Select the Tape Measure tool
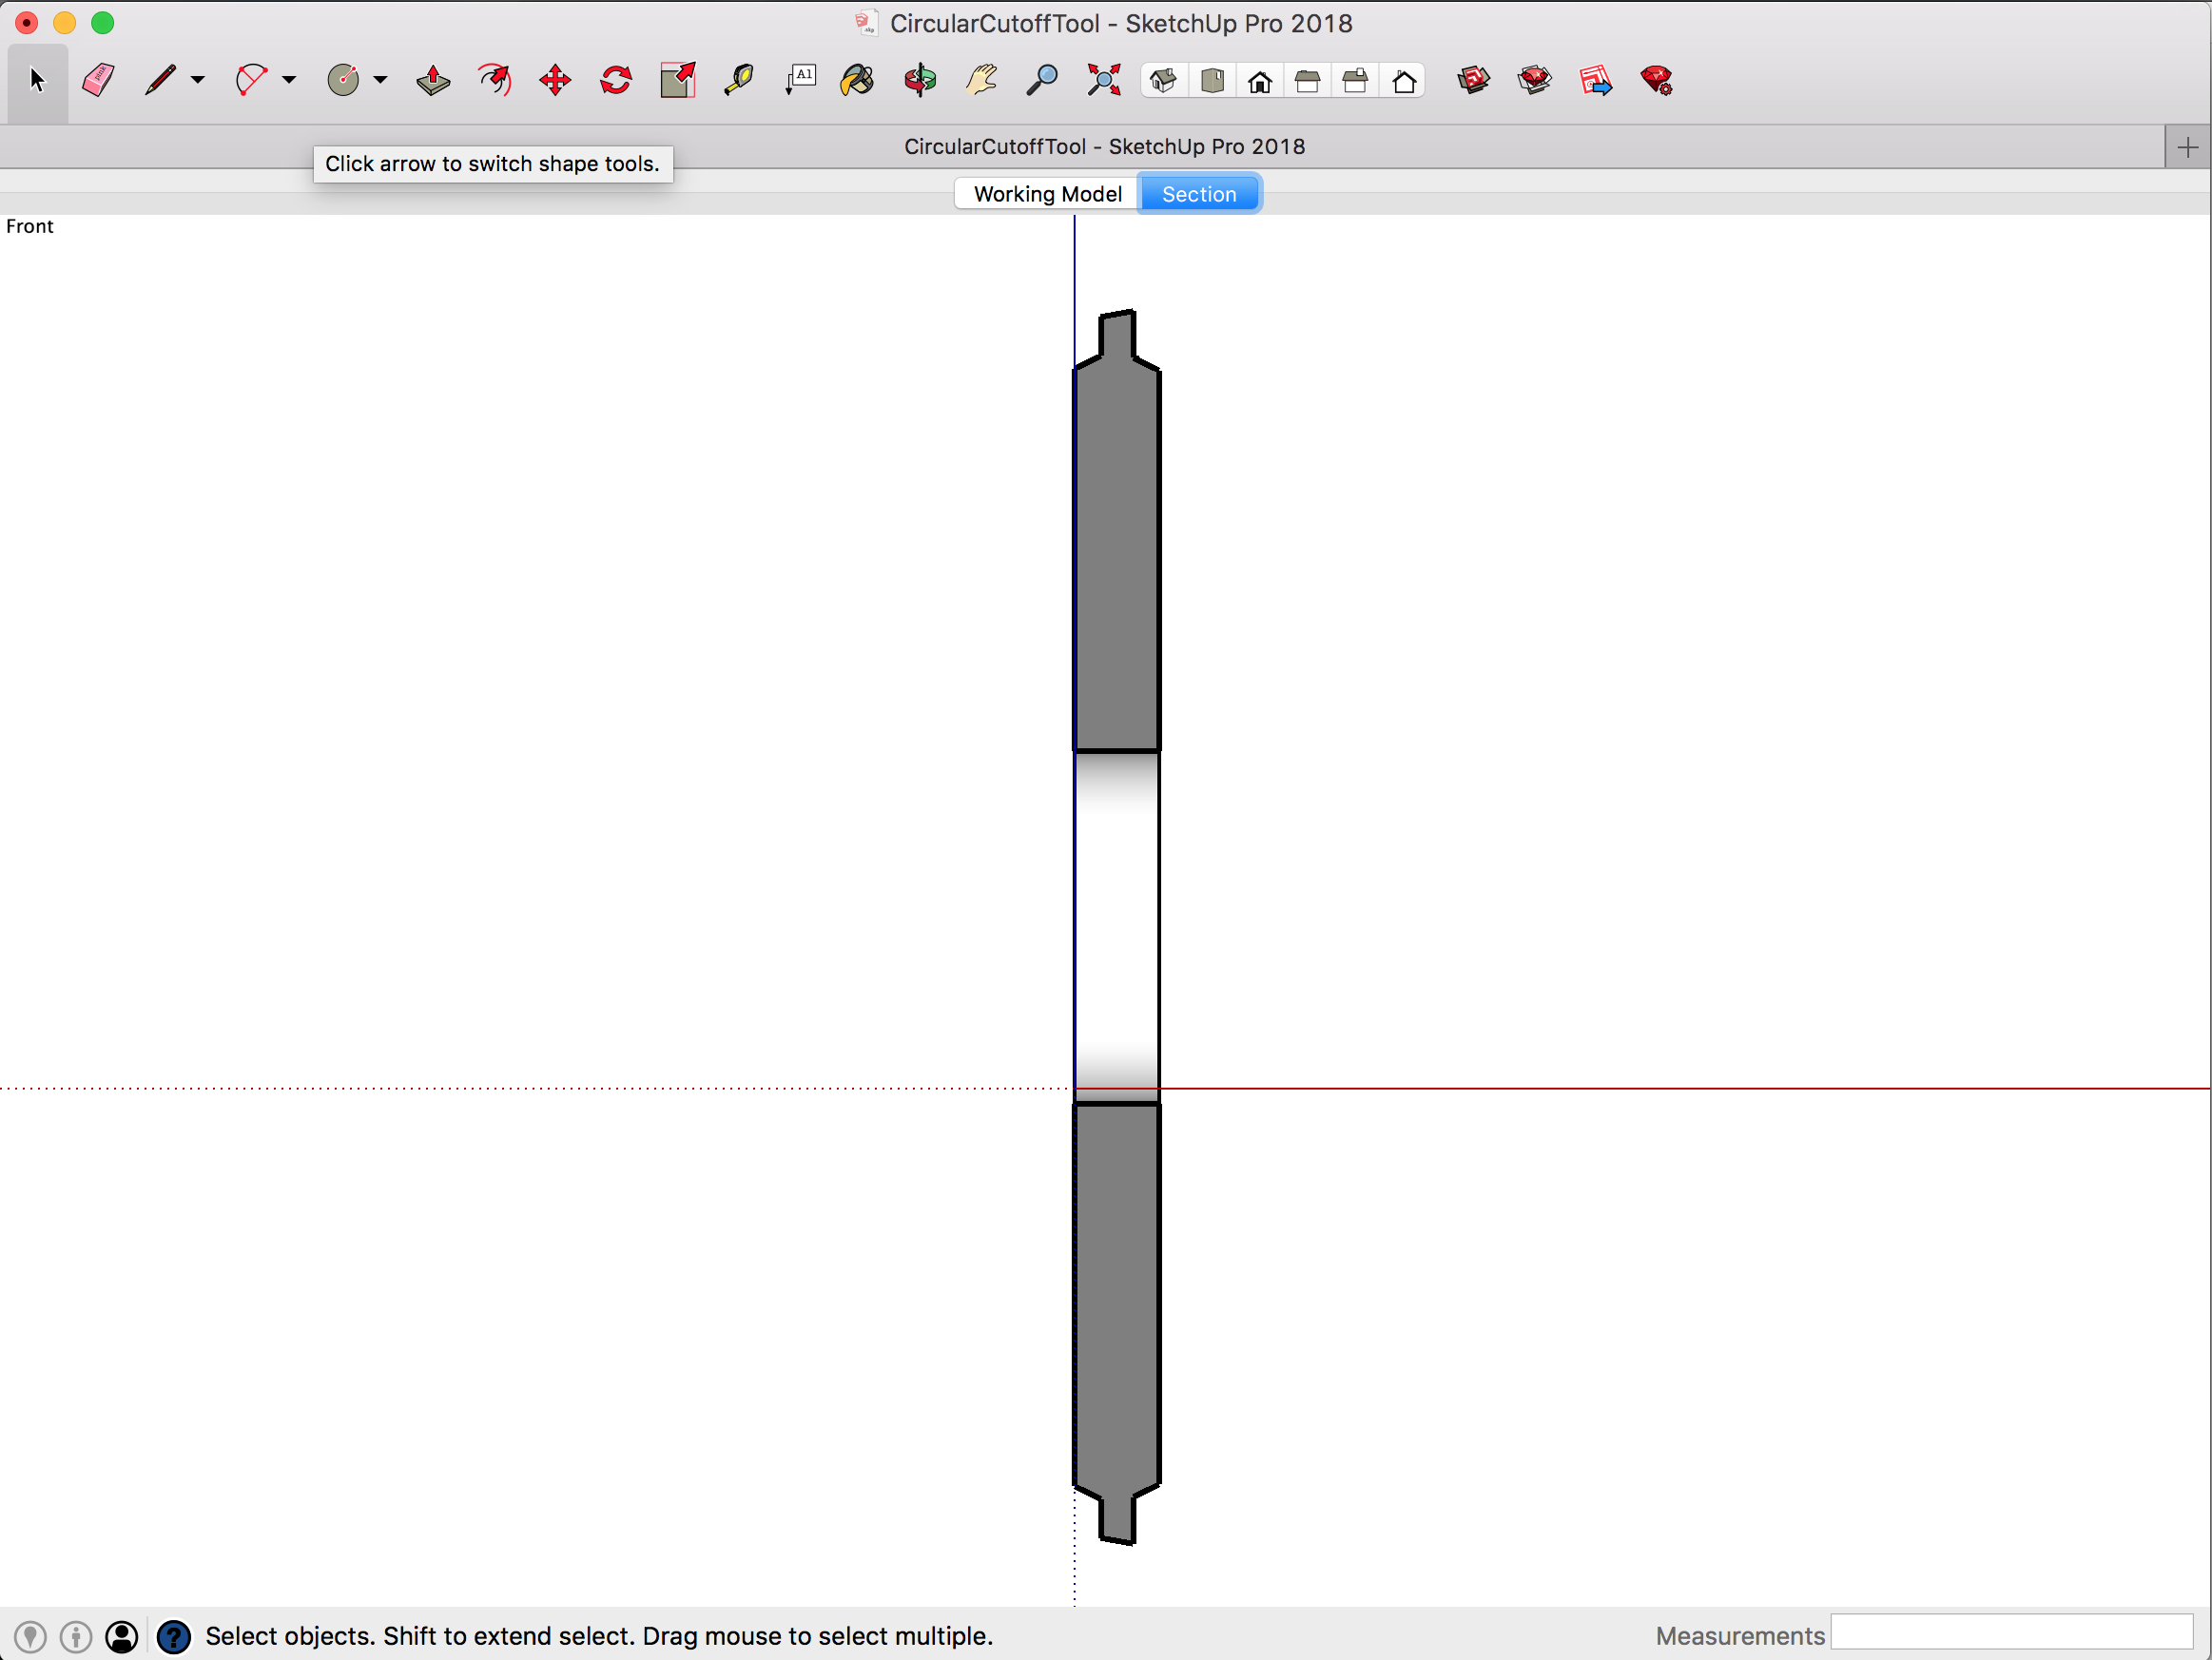 tap(738, 80)
